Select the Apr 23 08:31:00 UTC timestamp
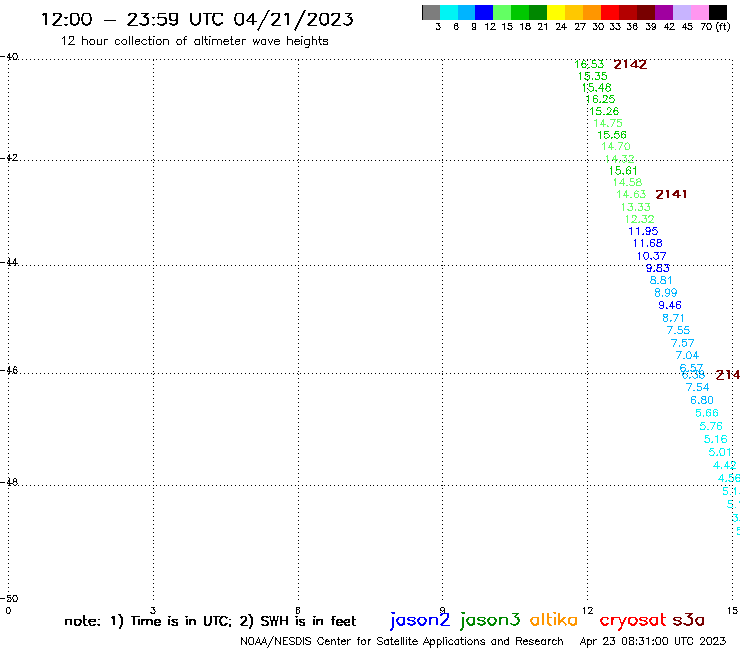740x650 pixels. (653, 641)
